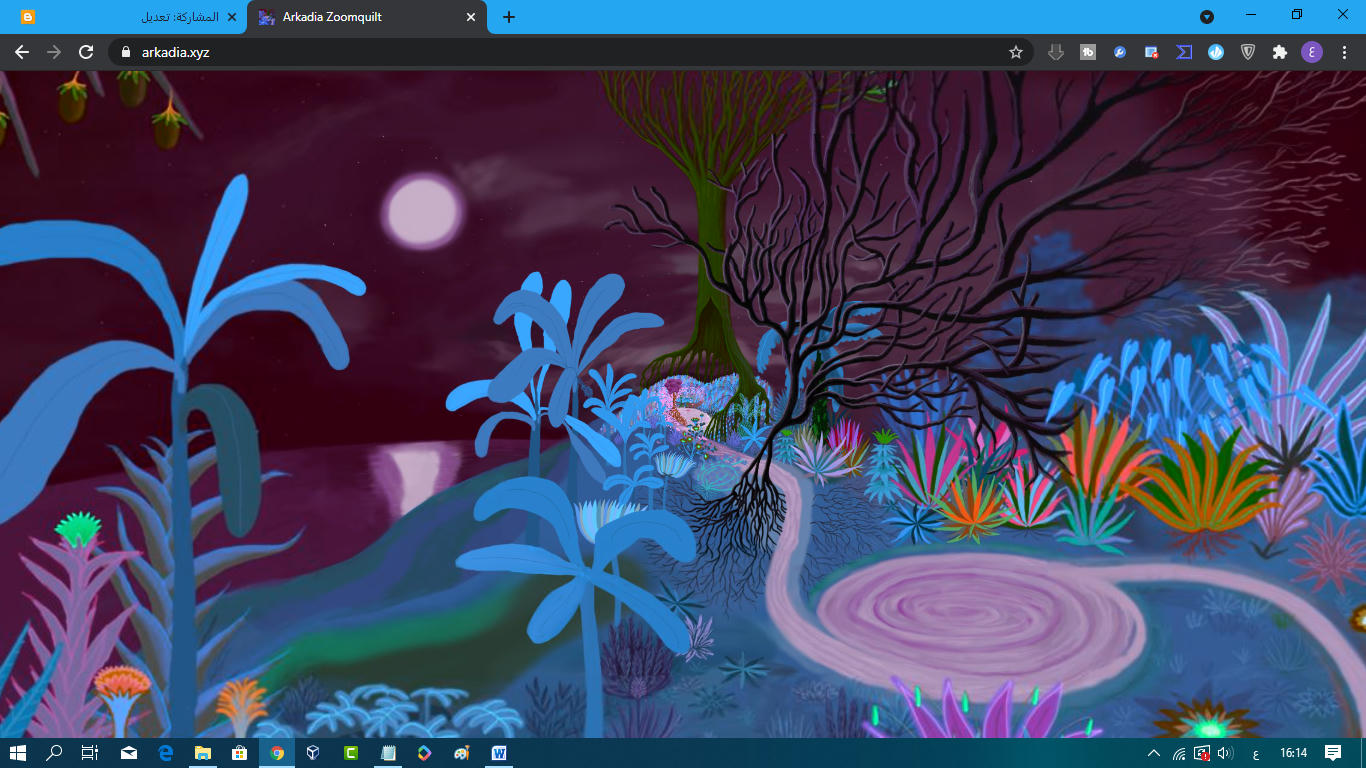
Task: Open the clock showing 16:14
Action: pyautogui.click(x=1294, y=753)
